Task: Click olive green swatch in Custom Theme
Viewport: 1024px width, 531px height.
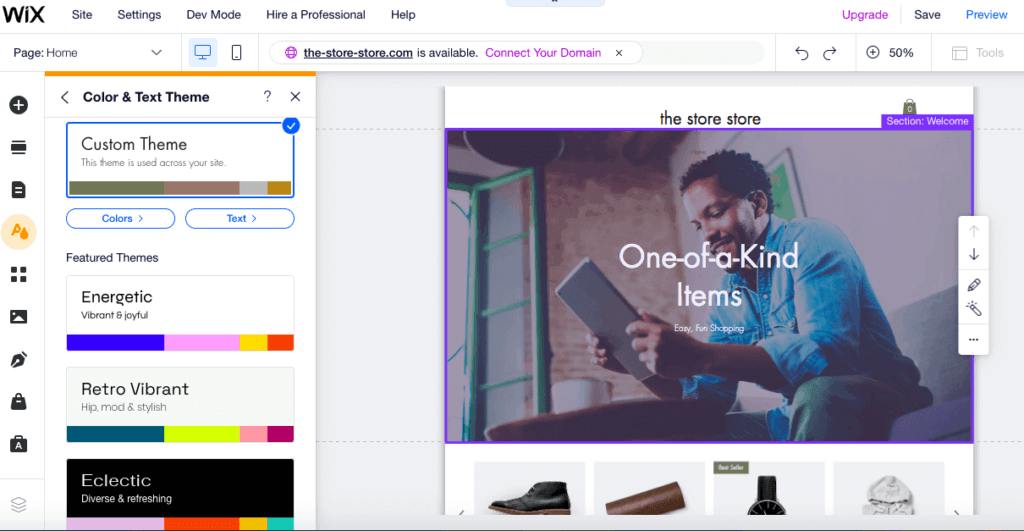Action: click(x=116, y=188)
